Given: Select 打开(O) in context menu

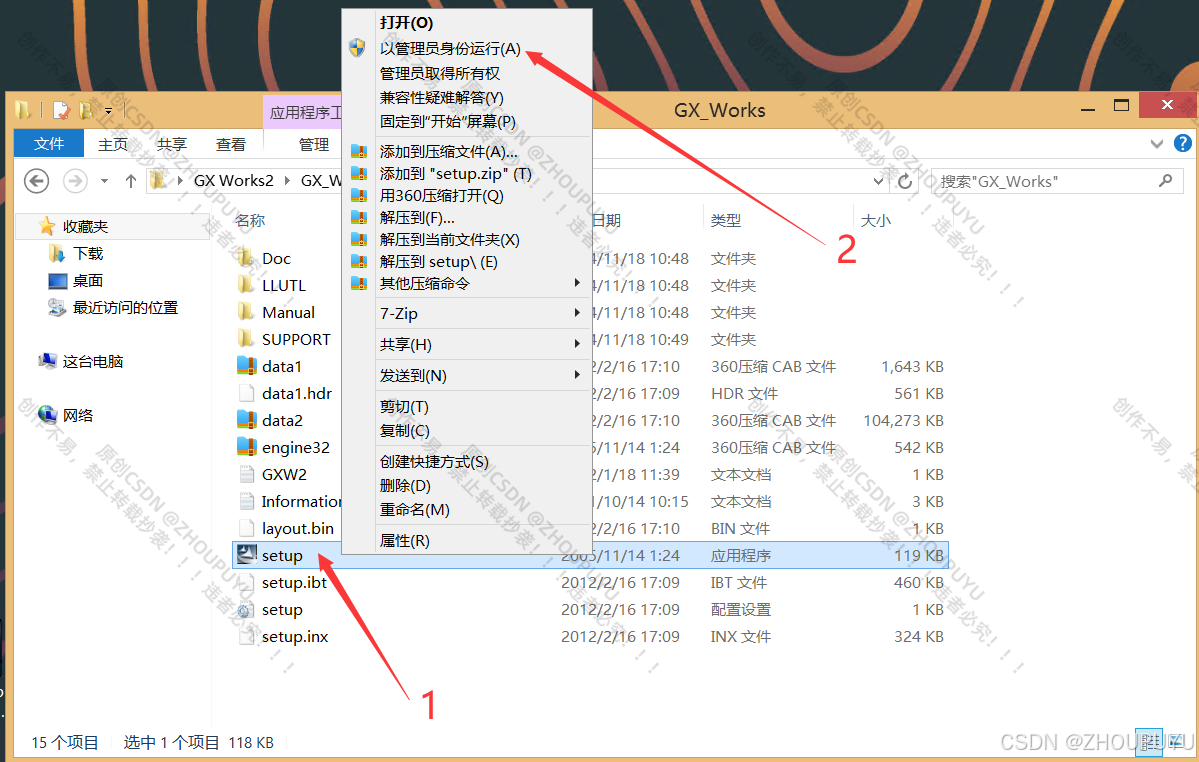Looking at the screenshot, I should [x=406, y=23].
